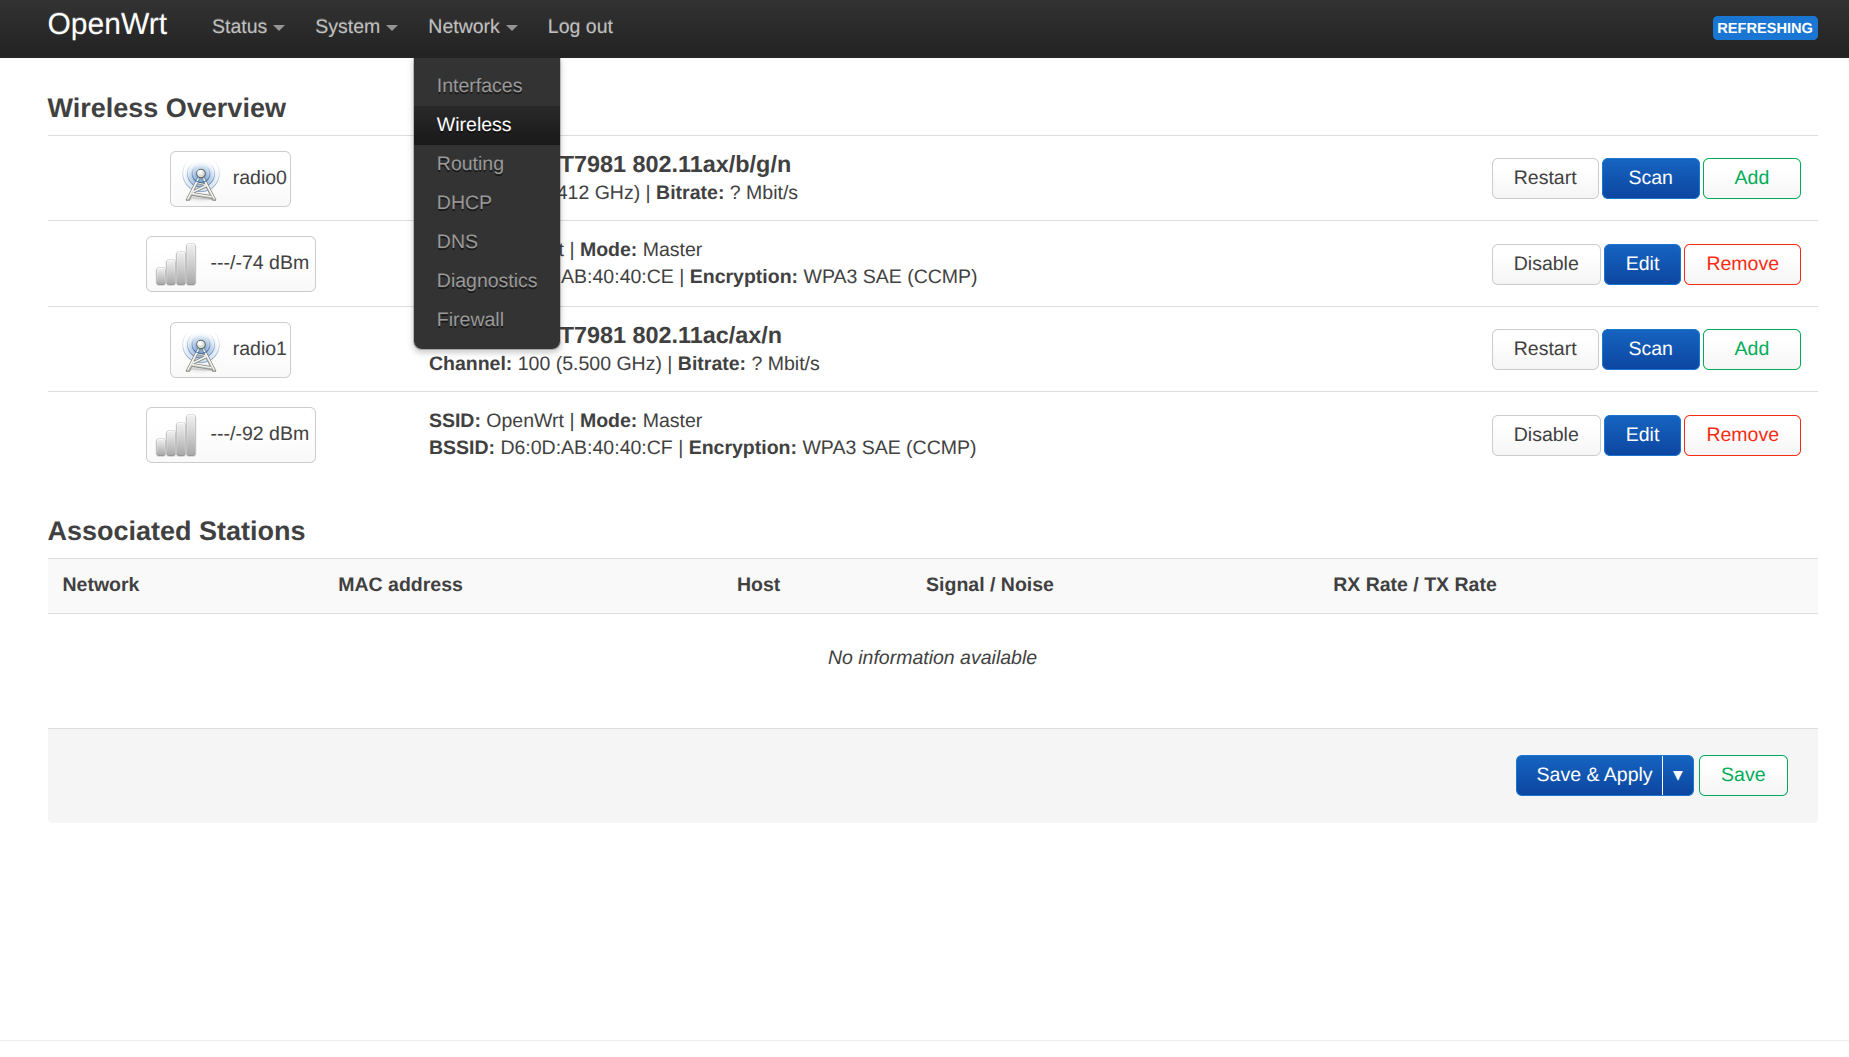Click the green Save button
Screen dimensions: 1849x1057
pos(1743,775)
